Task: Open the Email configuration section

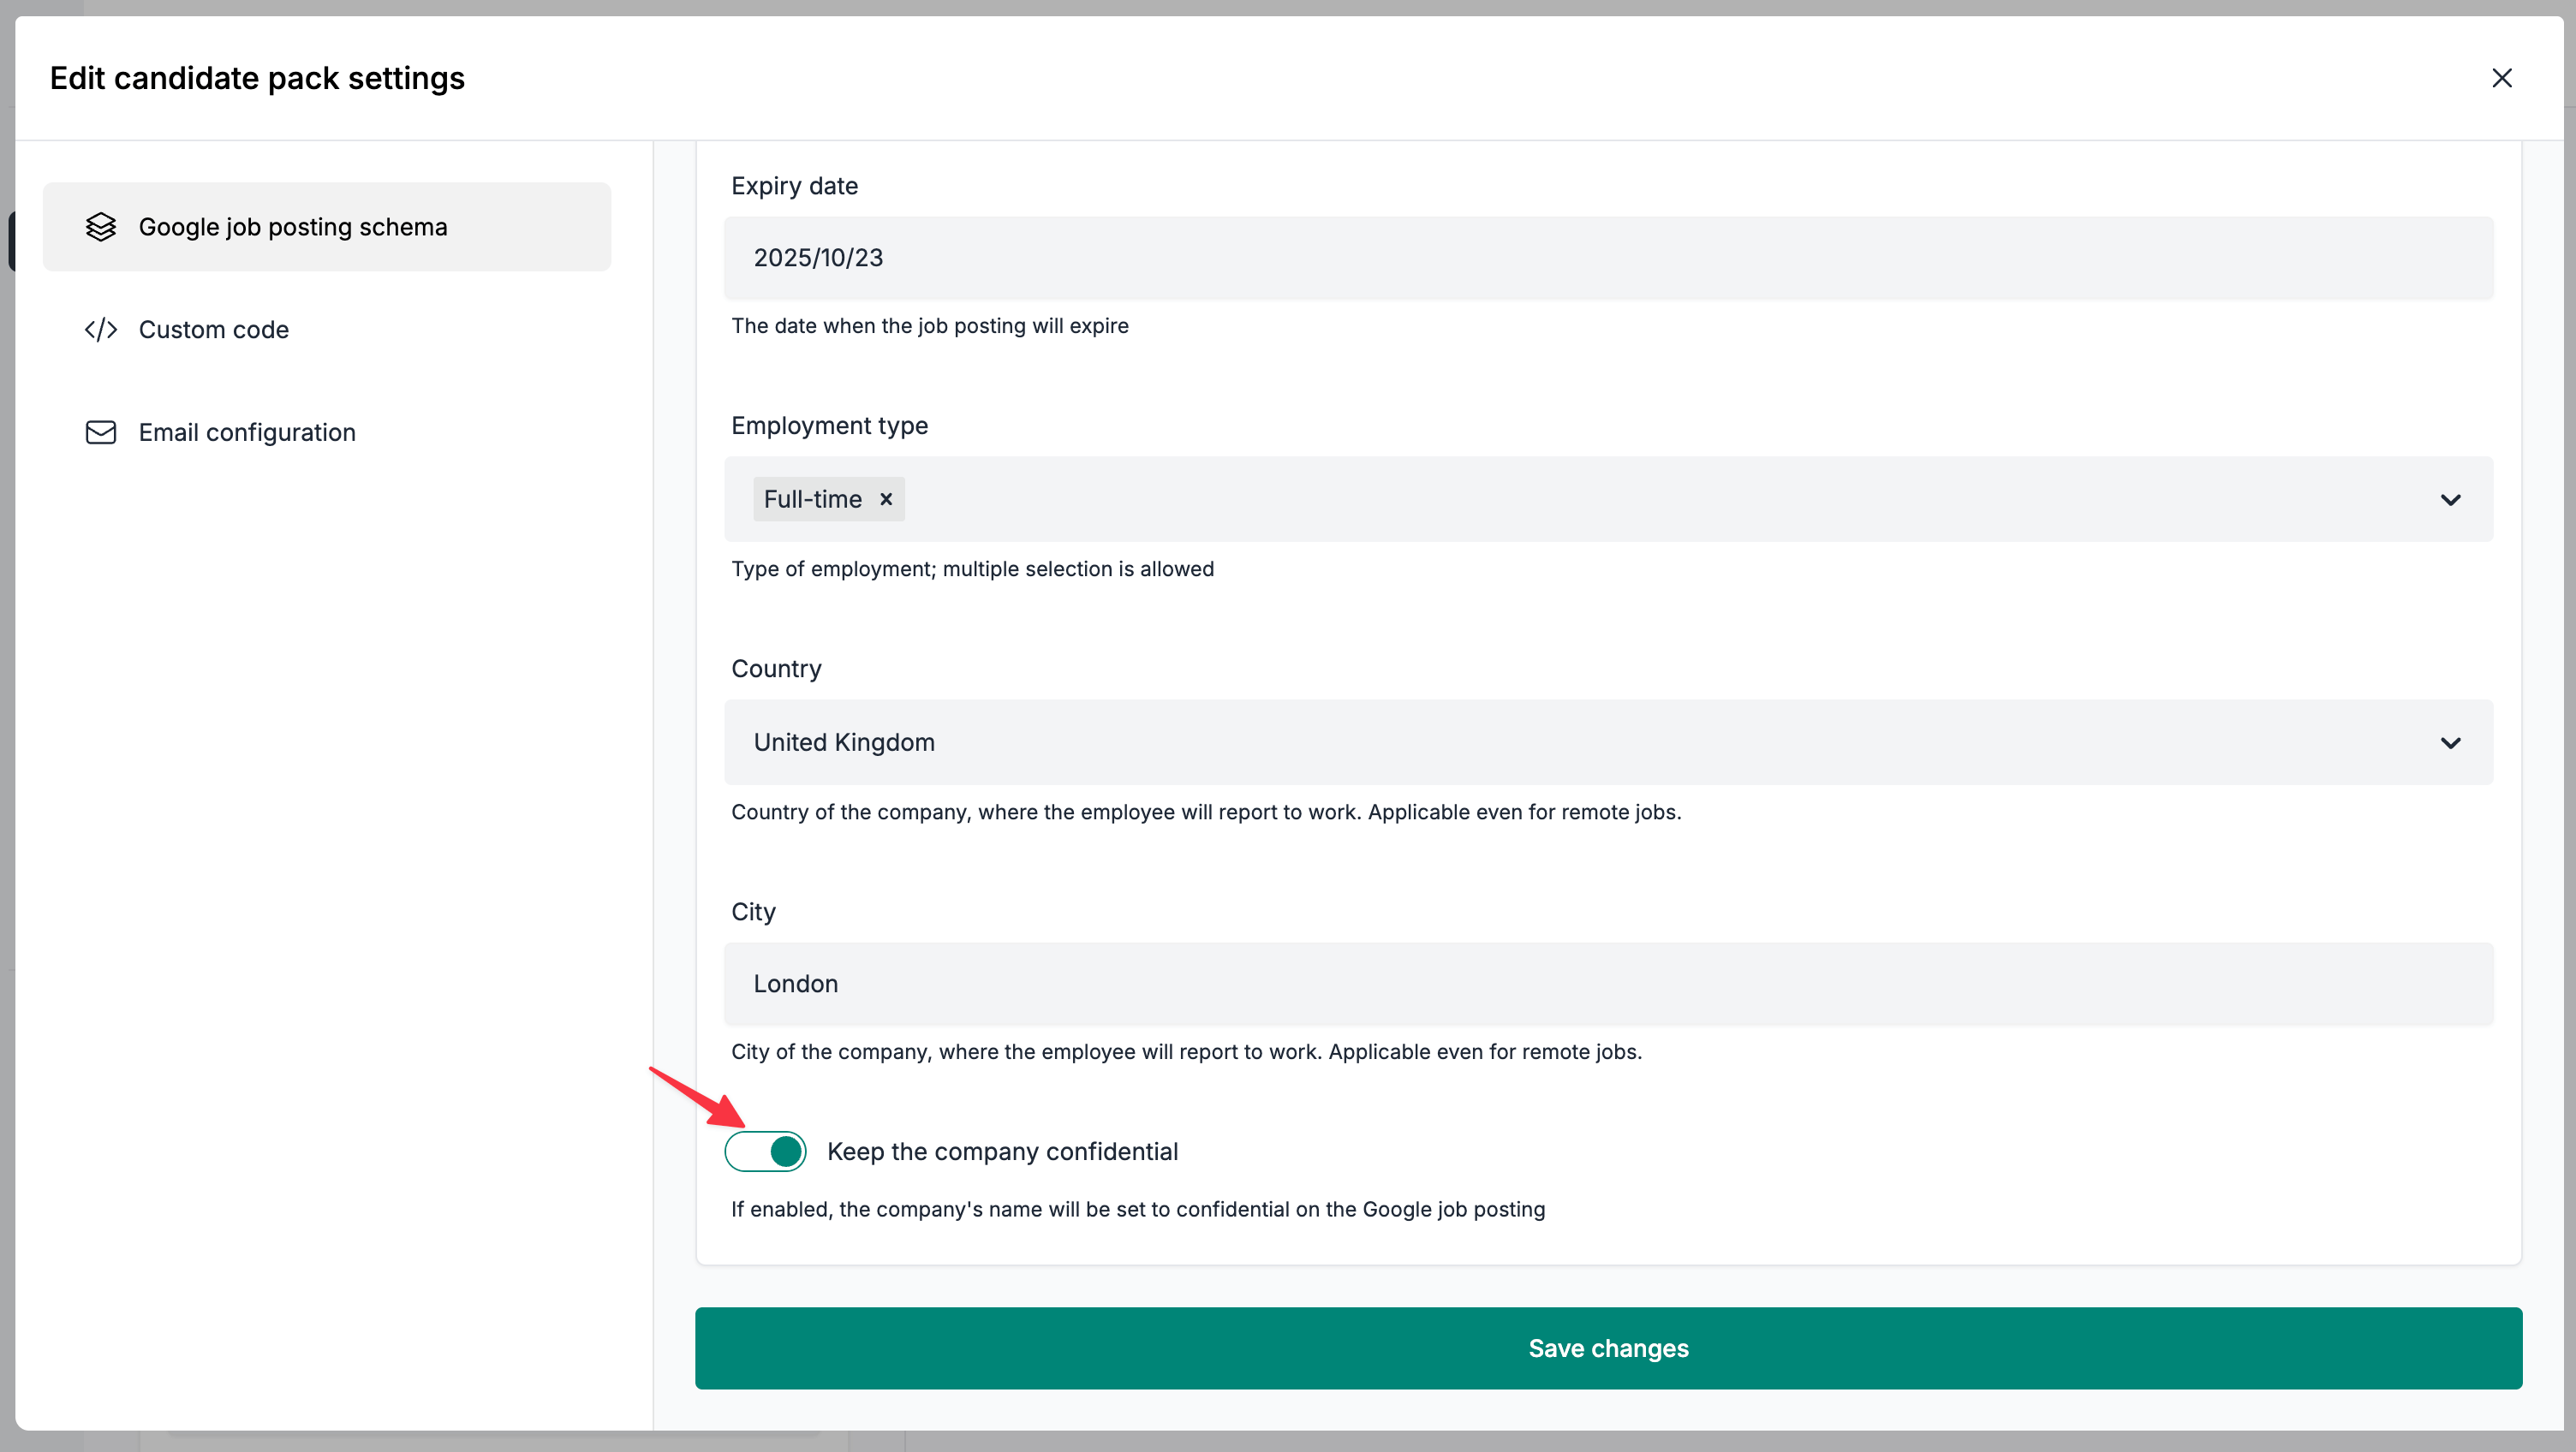Action: click(247, 432)
